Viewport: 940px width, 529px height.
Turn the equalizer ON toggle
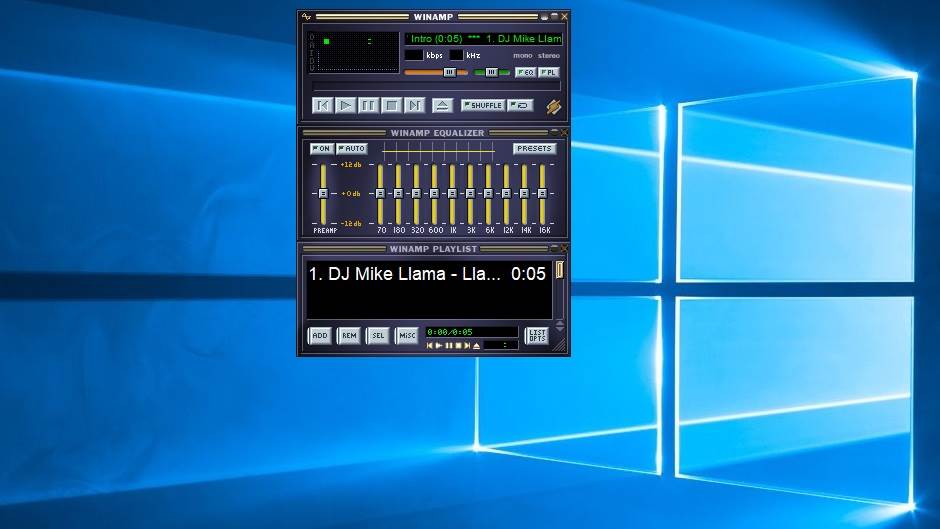click(x=321, y=149)
